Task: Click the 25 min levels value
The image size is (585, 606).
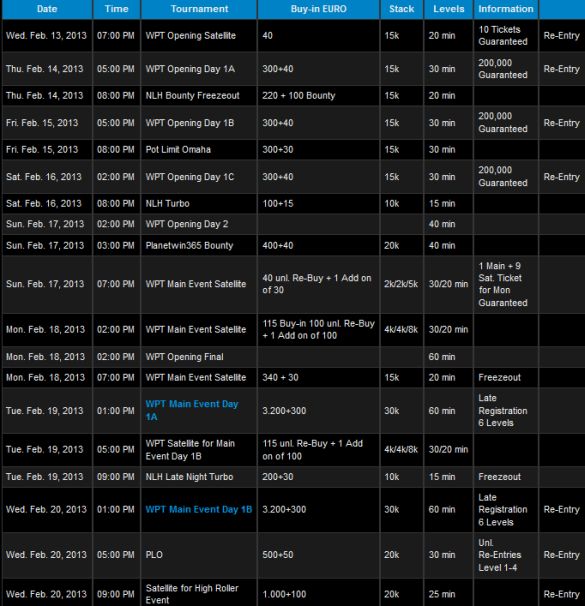Action: point(442,594)
